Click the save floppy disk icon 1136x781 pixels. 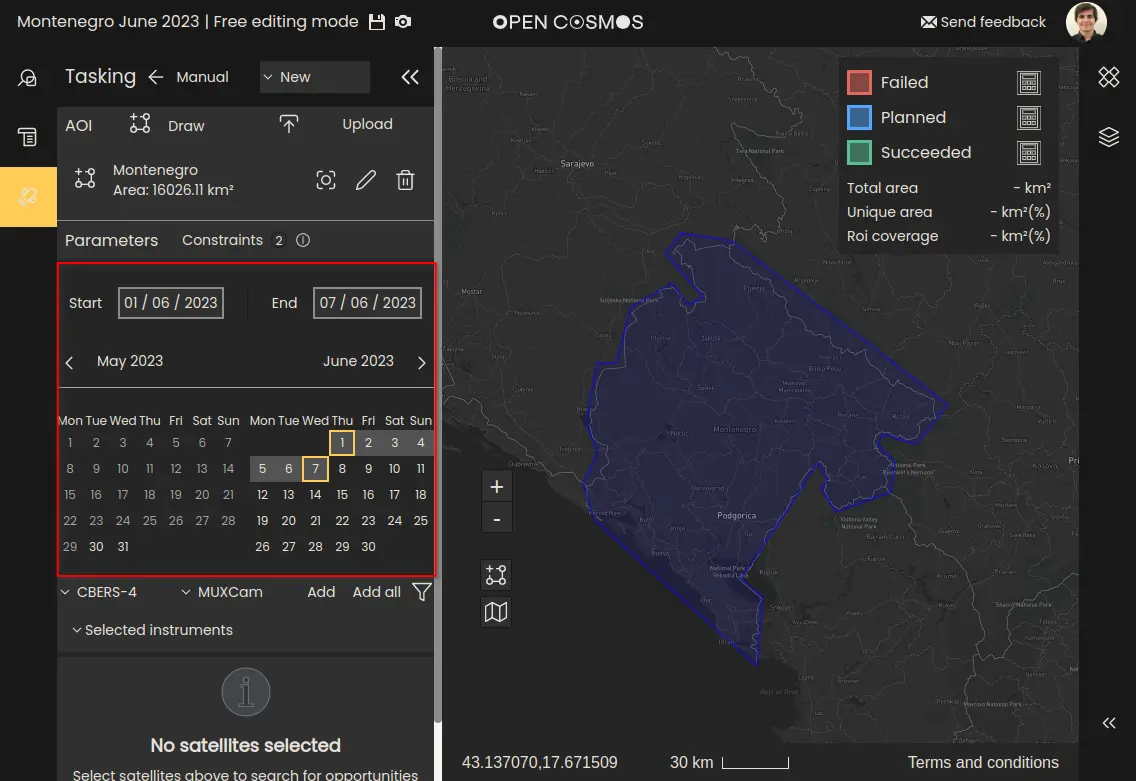tap(377, 22)
